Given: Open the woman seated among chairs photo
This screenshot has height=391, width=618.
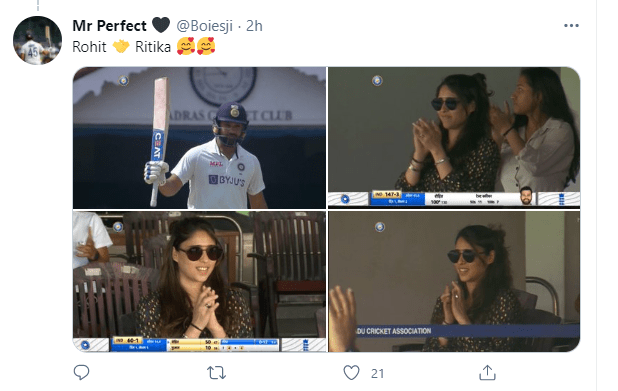Looking at the screenshot, I should pos(199,281).
